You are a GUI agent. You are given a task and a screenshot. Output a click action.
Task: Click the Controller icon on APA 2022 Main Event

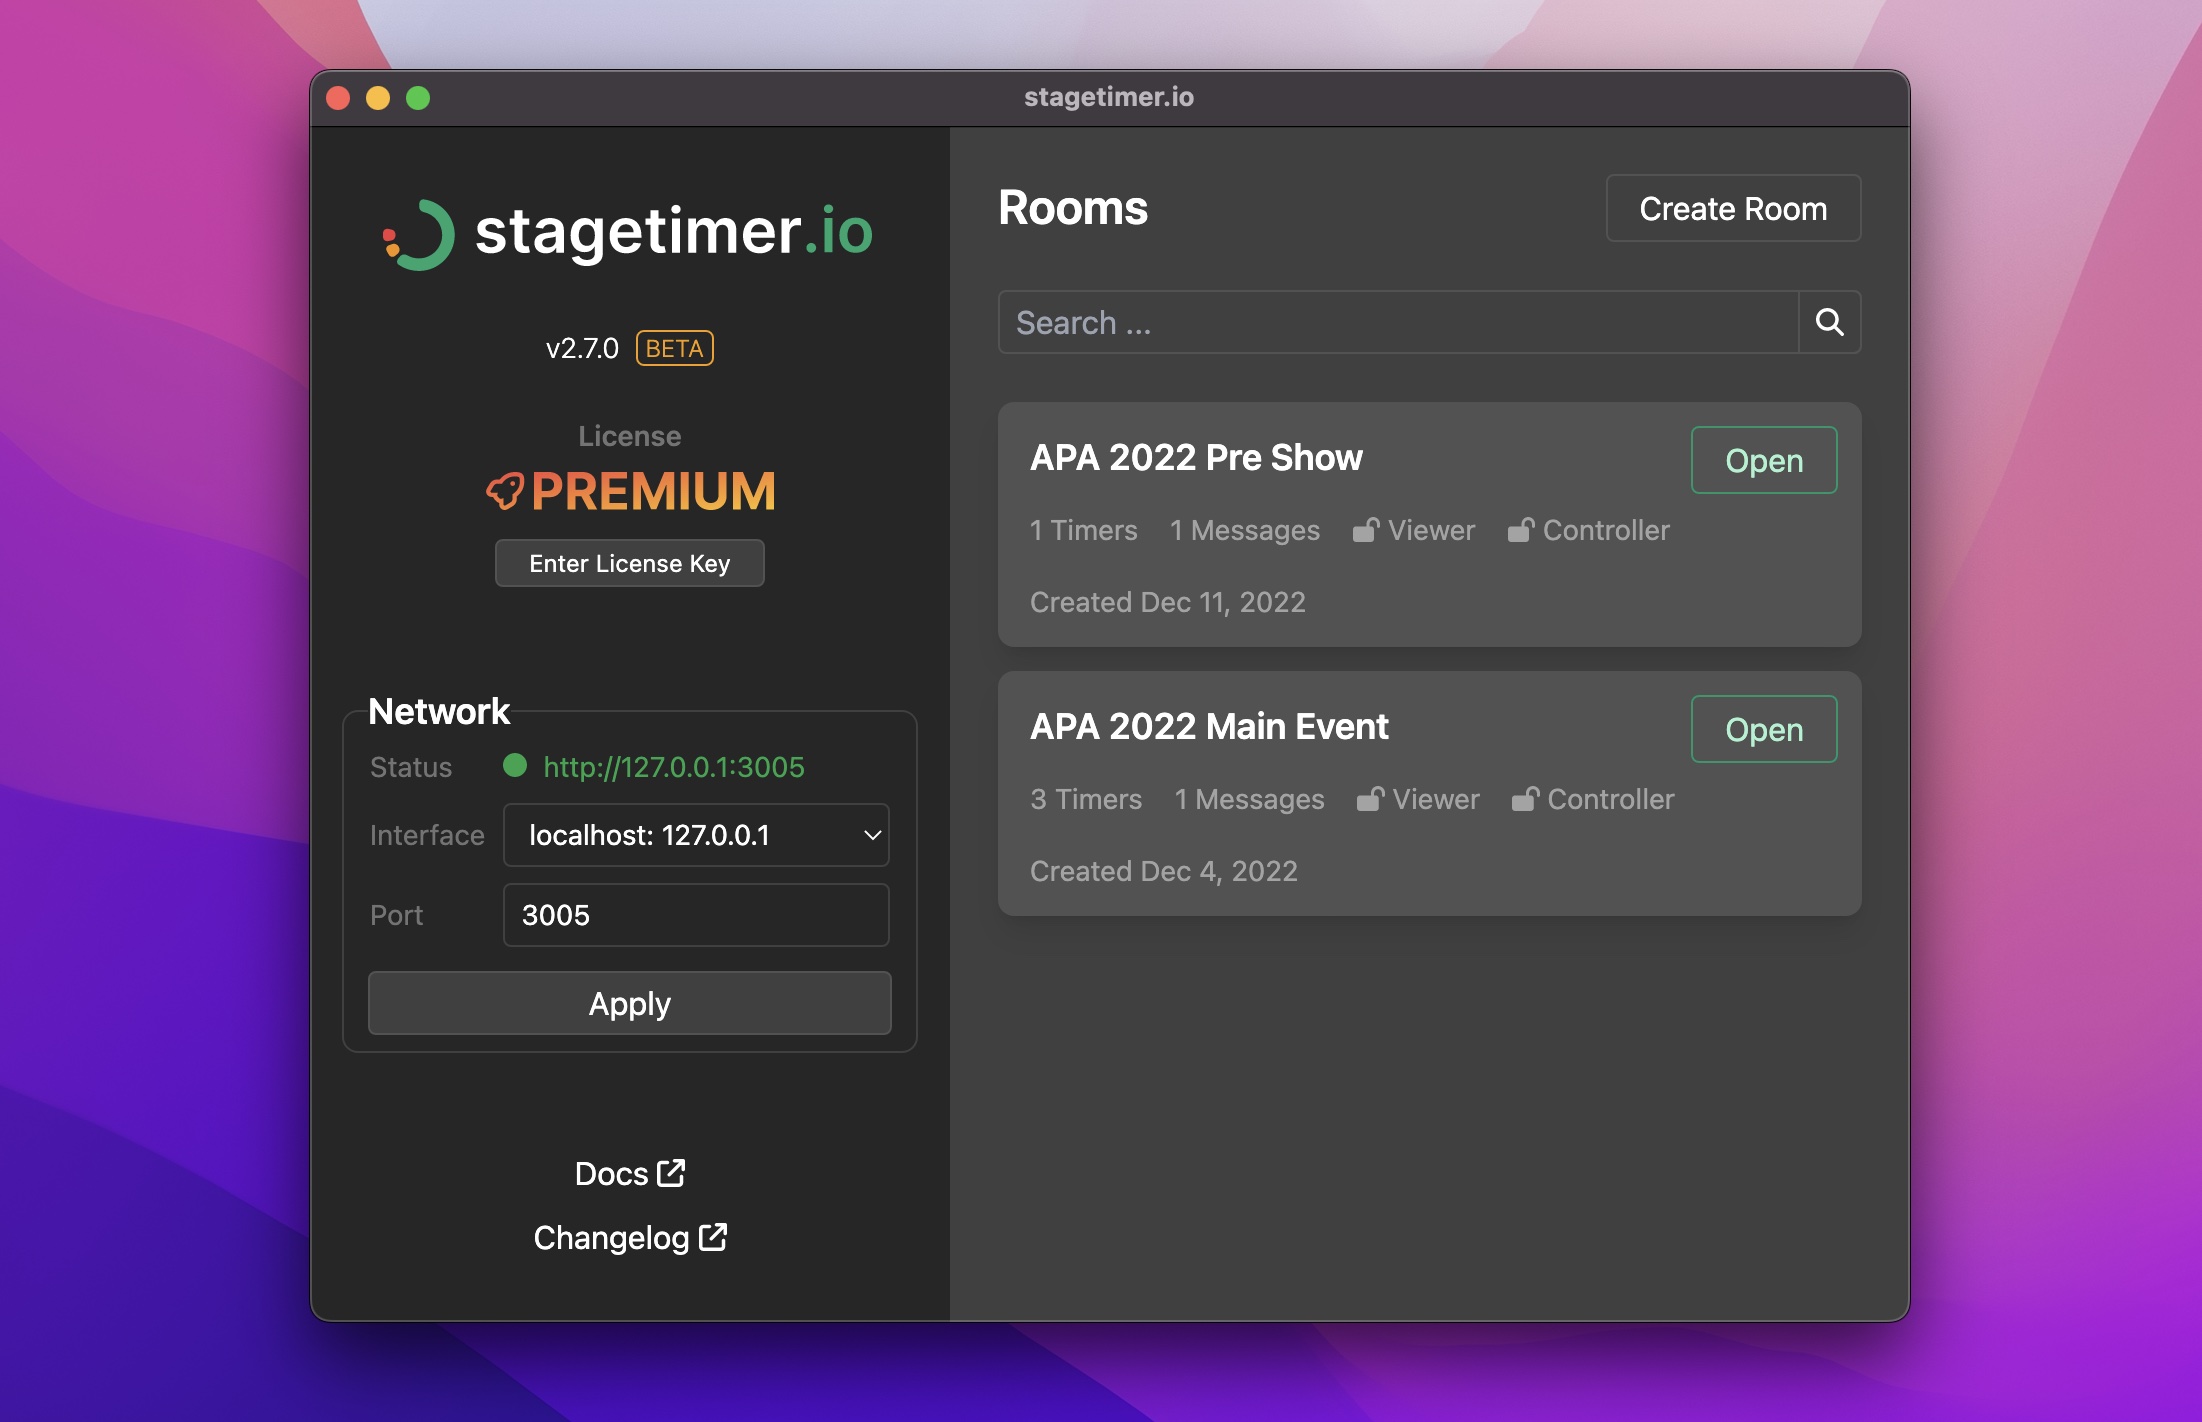(1521, 798)
